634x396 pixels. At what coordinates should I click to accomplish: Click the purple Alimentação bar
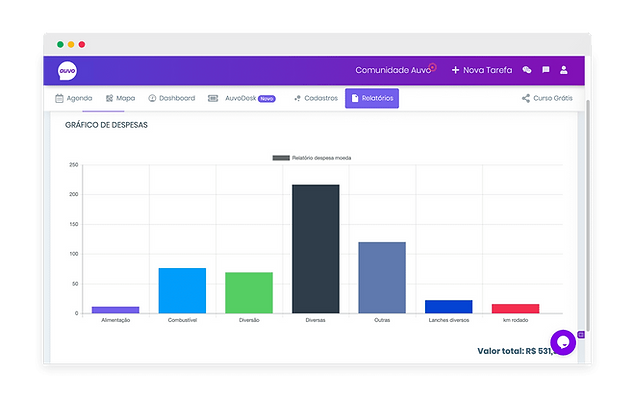116,310
